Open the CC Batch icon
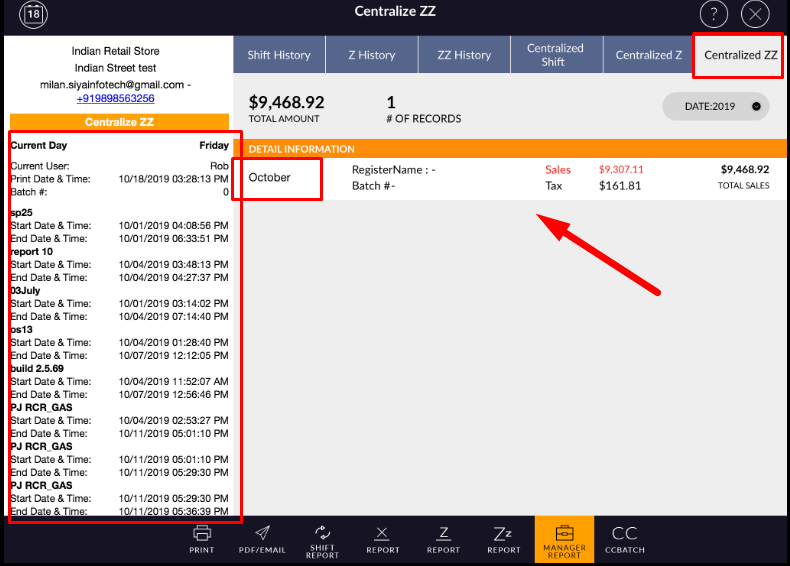The width and height of the screenshot is (790, 566). (624, 539)
